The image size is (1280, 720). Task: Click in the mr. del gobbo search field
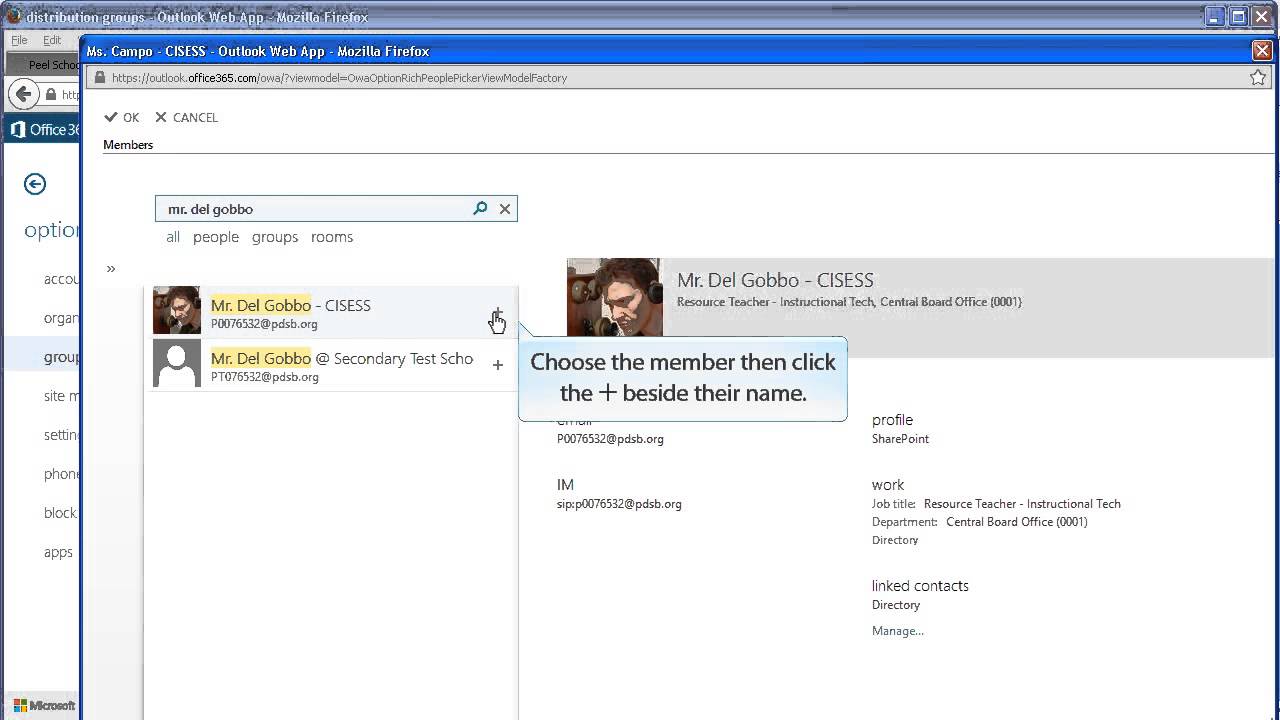314,209
